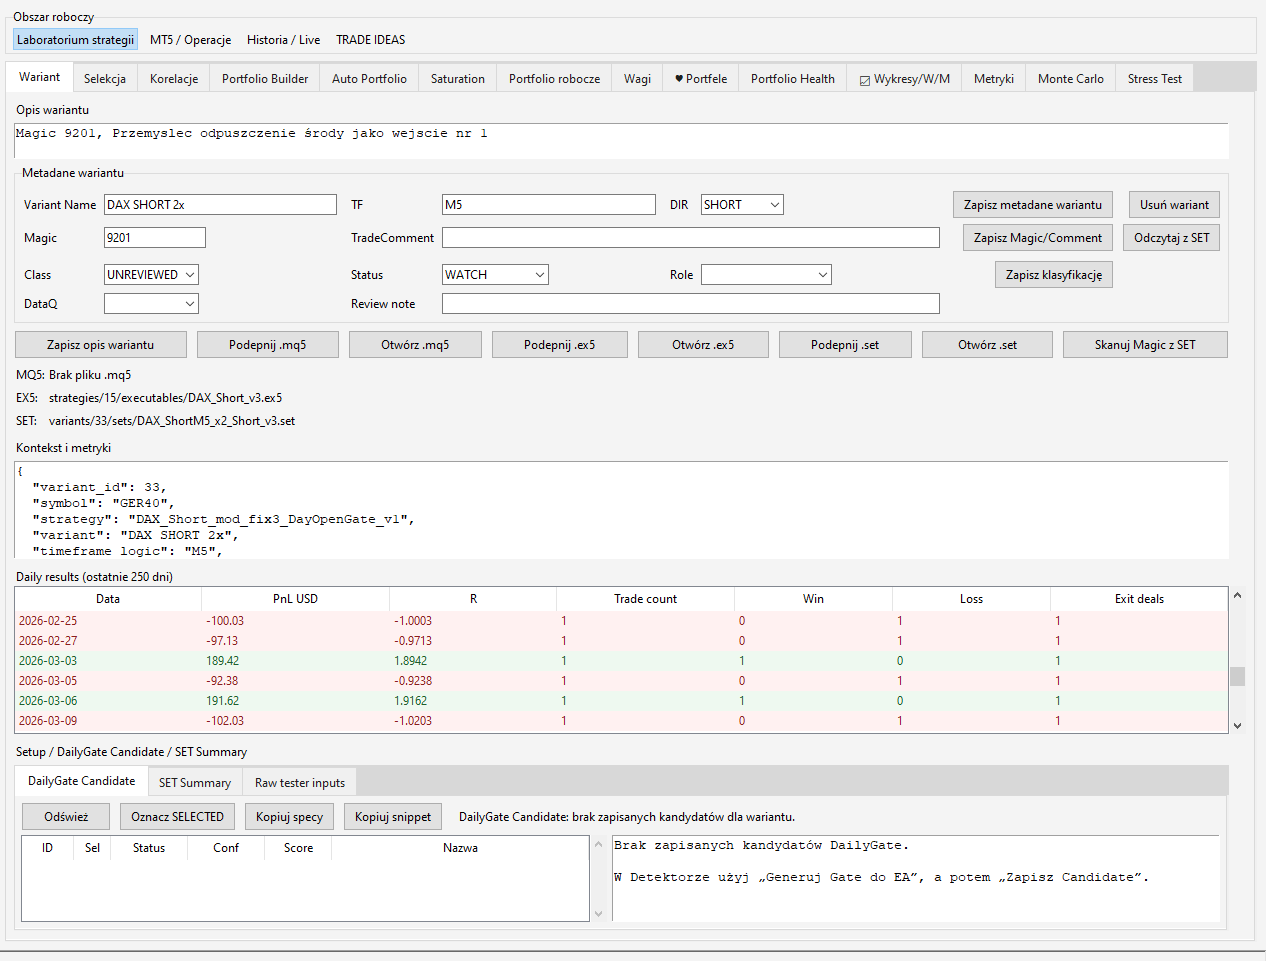The width and height of the screenshot is (1266, 961).
Task: Click Zapisz opis wariantu button
Action: 101,345
